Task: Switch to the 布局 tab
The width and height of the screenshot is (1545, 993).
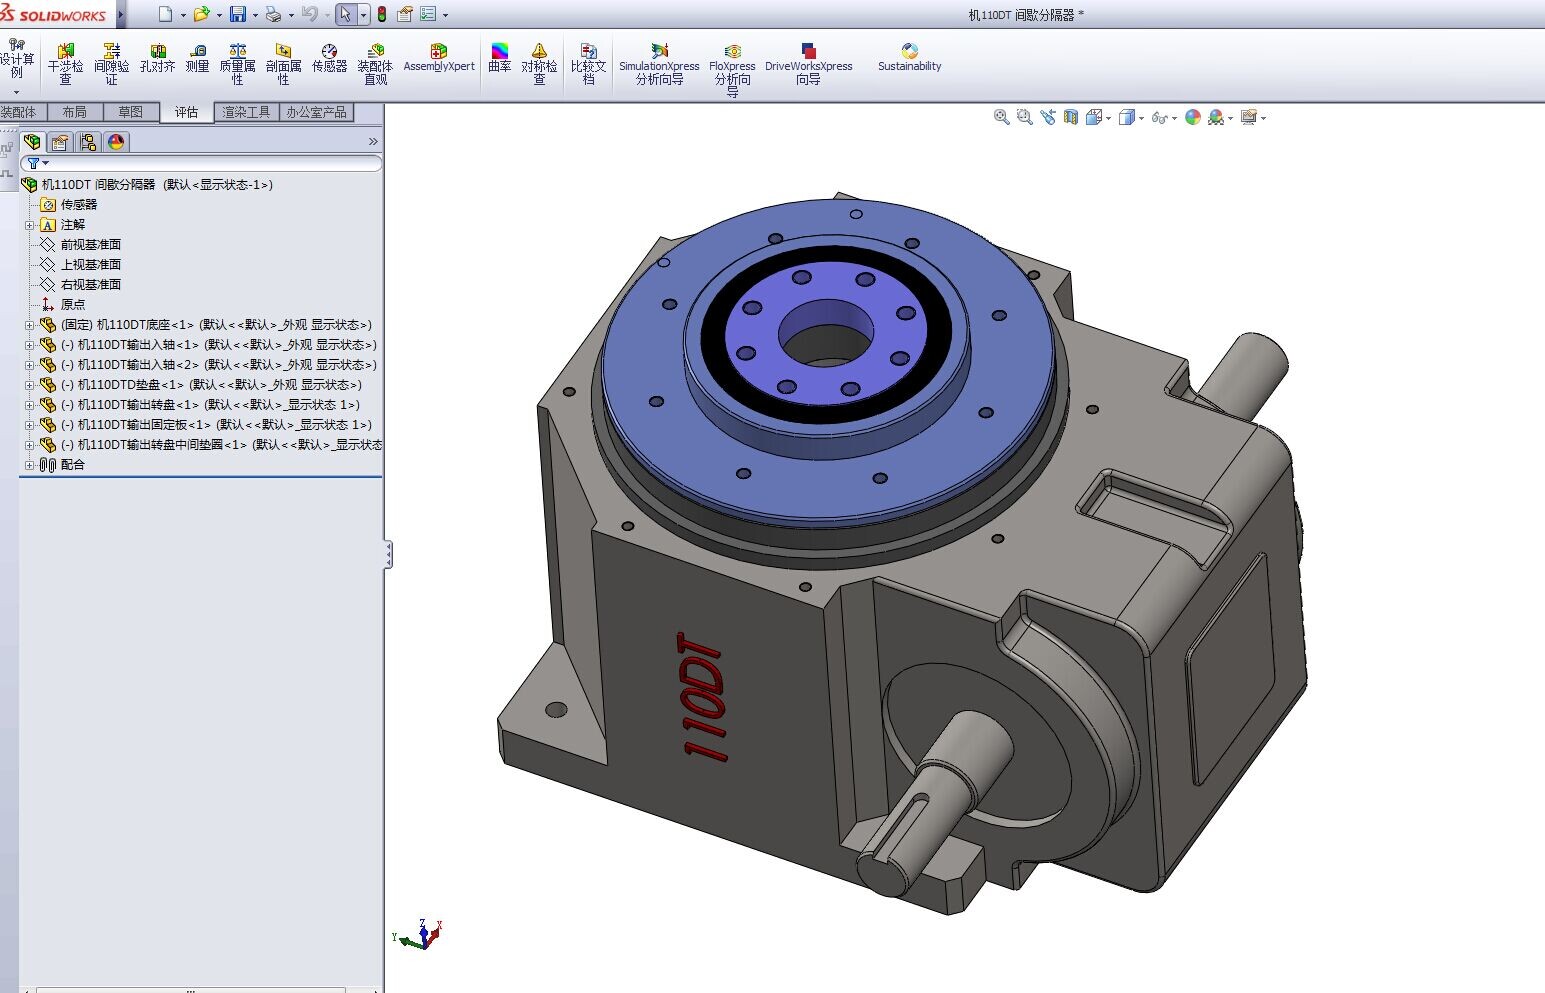Action: [x=74, y=112]
